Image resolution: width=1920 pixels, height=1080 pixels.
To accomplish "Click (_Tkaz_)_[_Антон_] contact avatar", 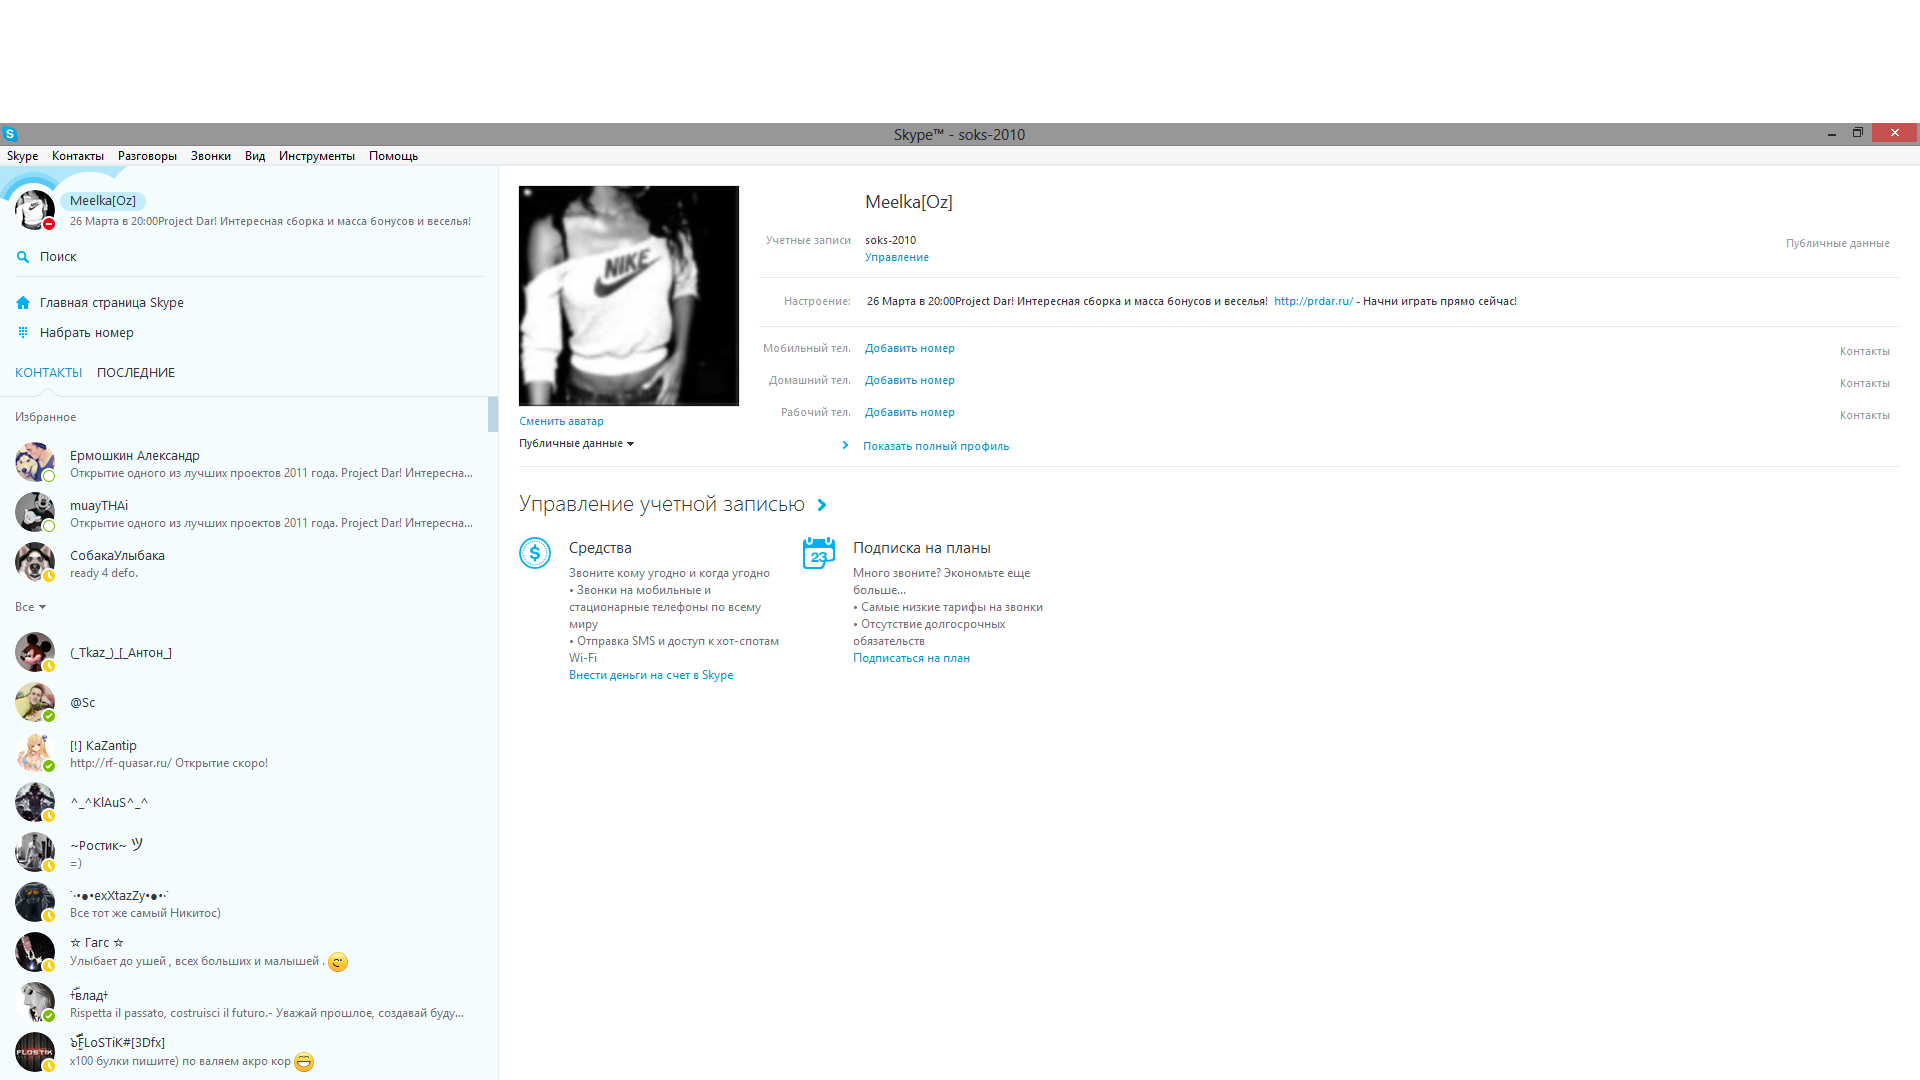I will [35, 652].
